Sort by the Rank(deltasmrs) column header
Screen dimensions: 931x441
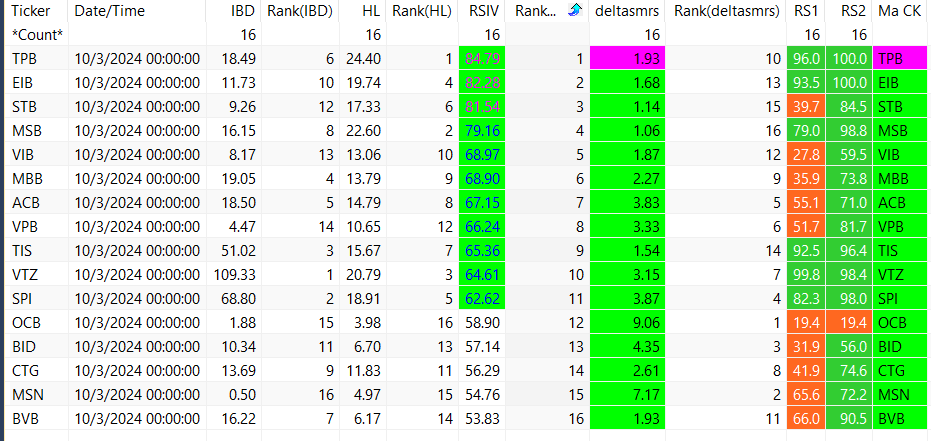726,11
